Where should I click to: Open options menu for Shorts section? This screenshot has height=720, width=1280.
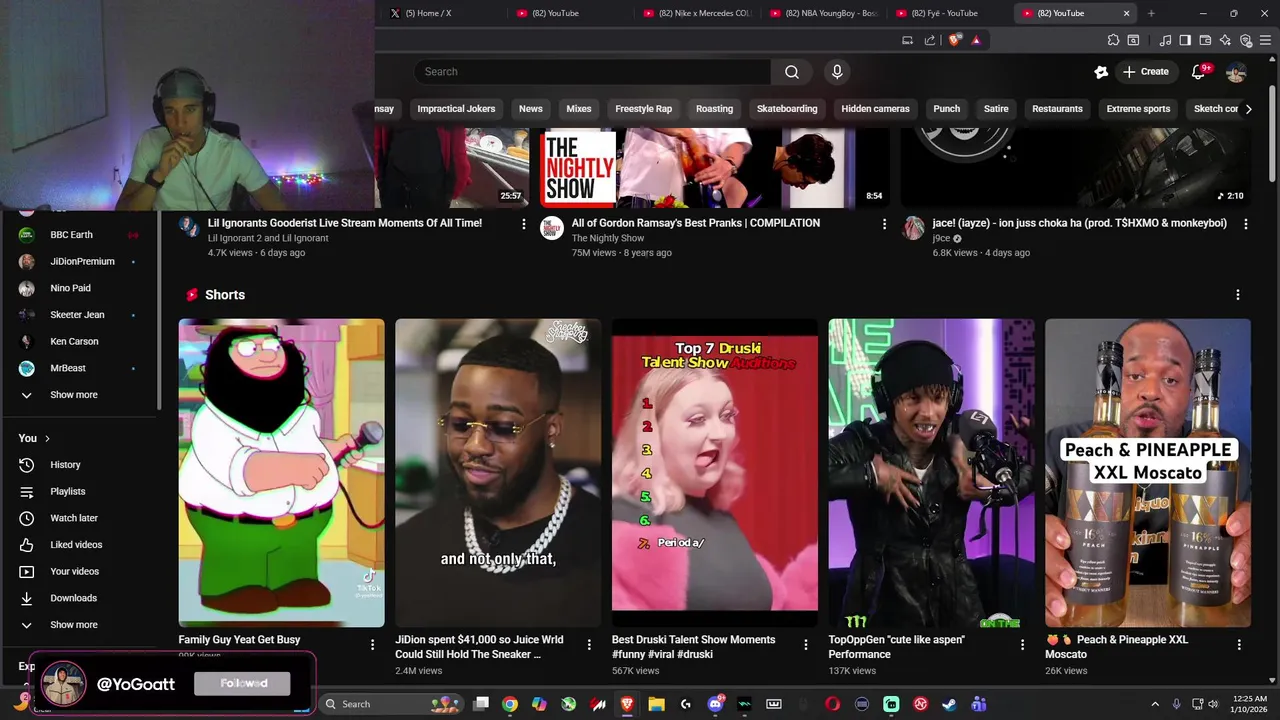pyautogui.click(x=1238, y=295)
